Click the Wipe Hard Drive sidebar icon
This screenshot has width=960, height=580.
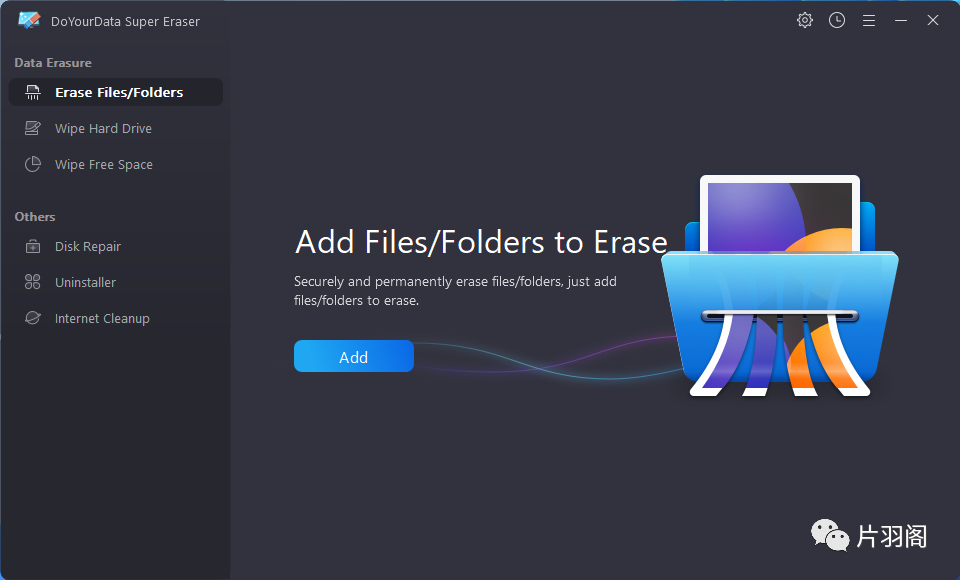point(32,128)
